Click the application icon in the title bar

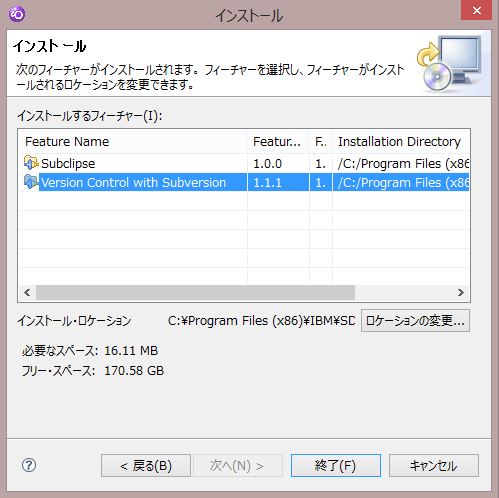pos(17,14)
